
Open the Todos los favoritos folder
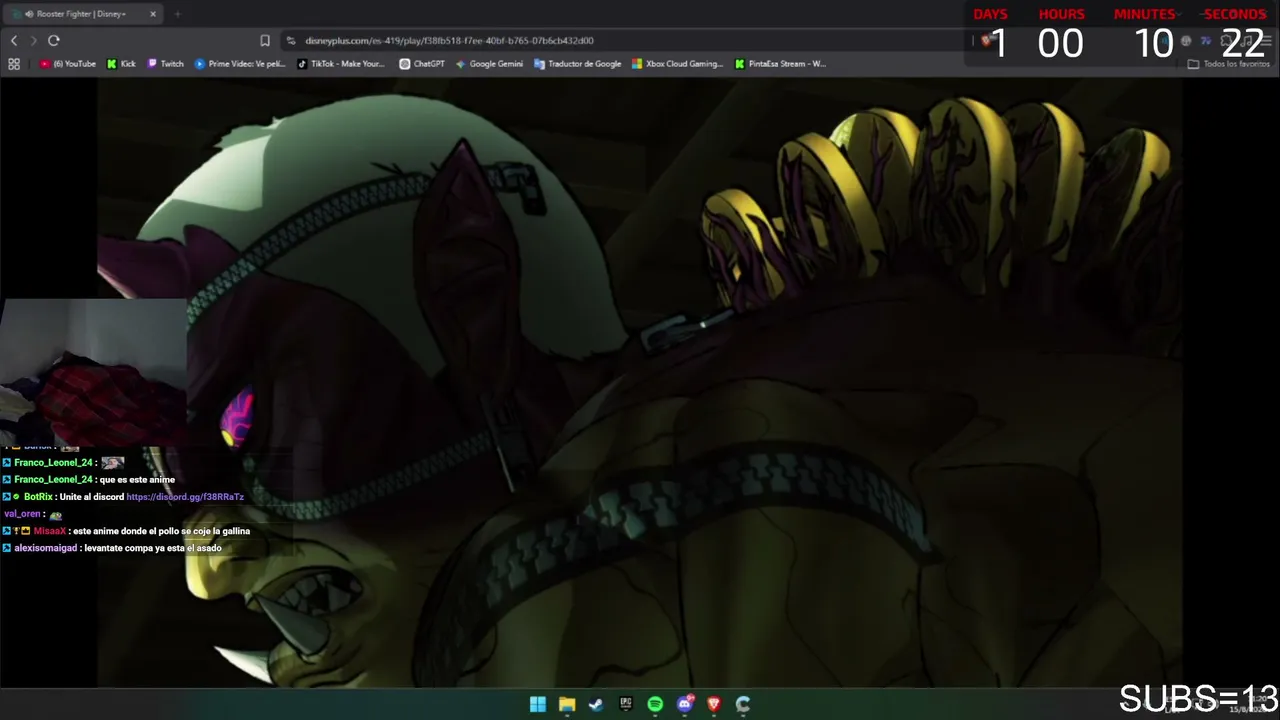point(1228,64)
